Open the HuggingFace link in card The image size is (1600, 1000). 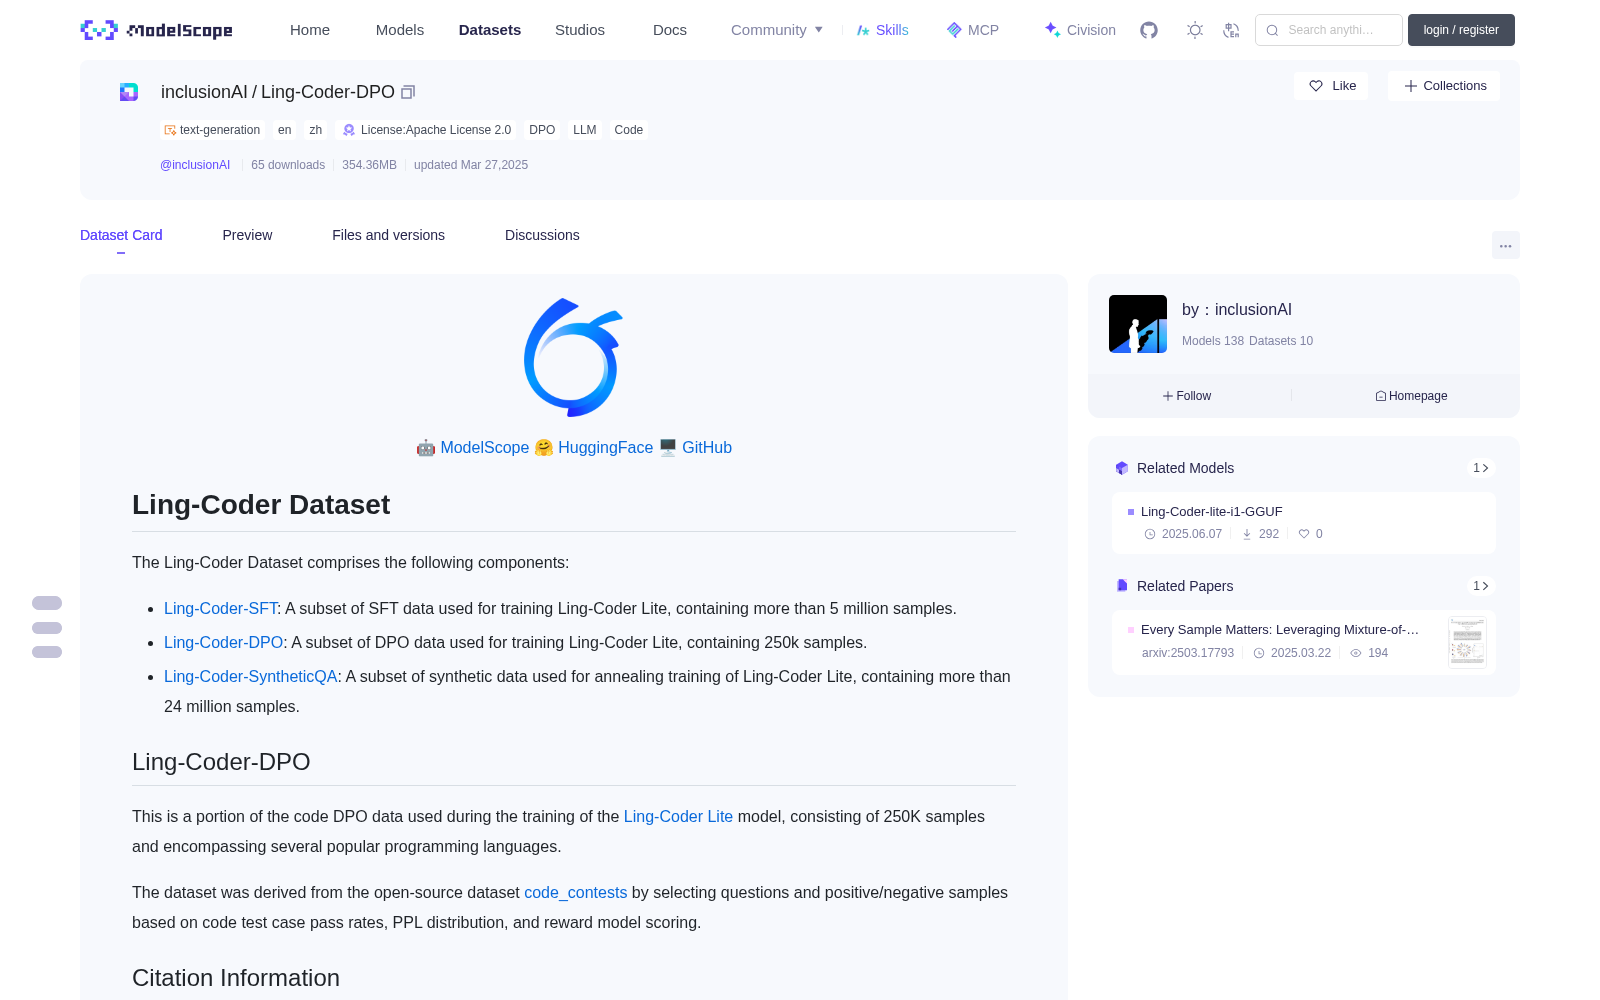pos(605,448)
